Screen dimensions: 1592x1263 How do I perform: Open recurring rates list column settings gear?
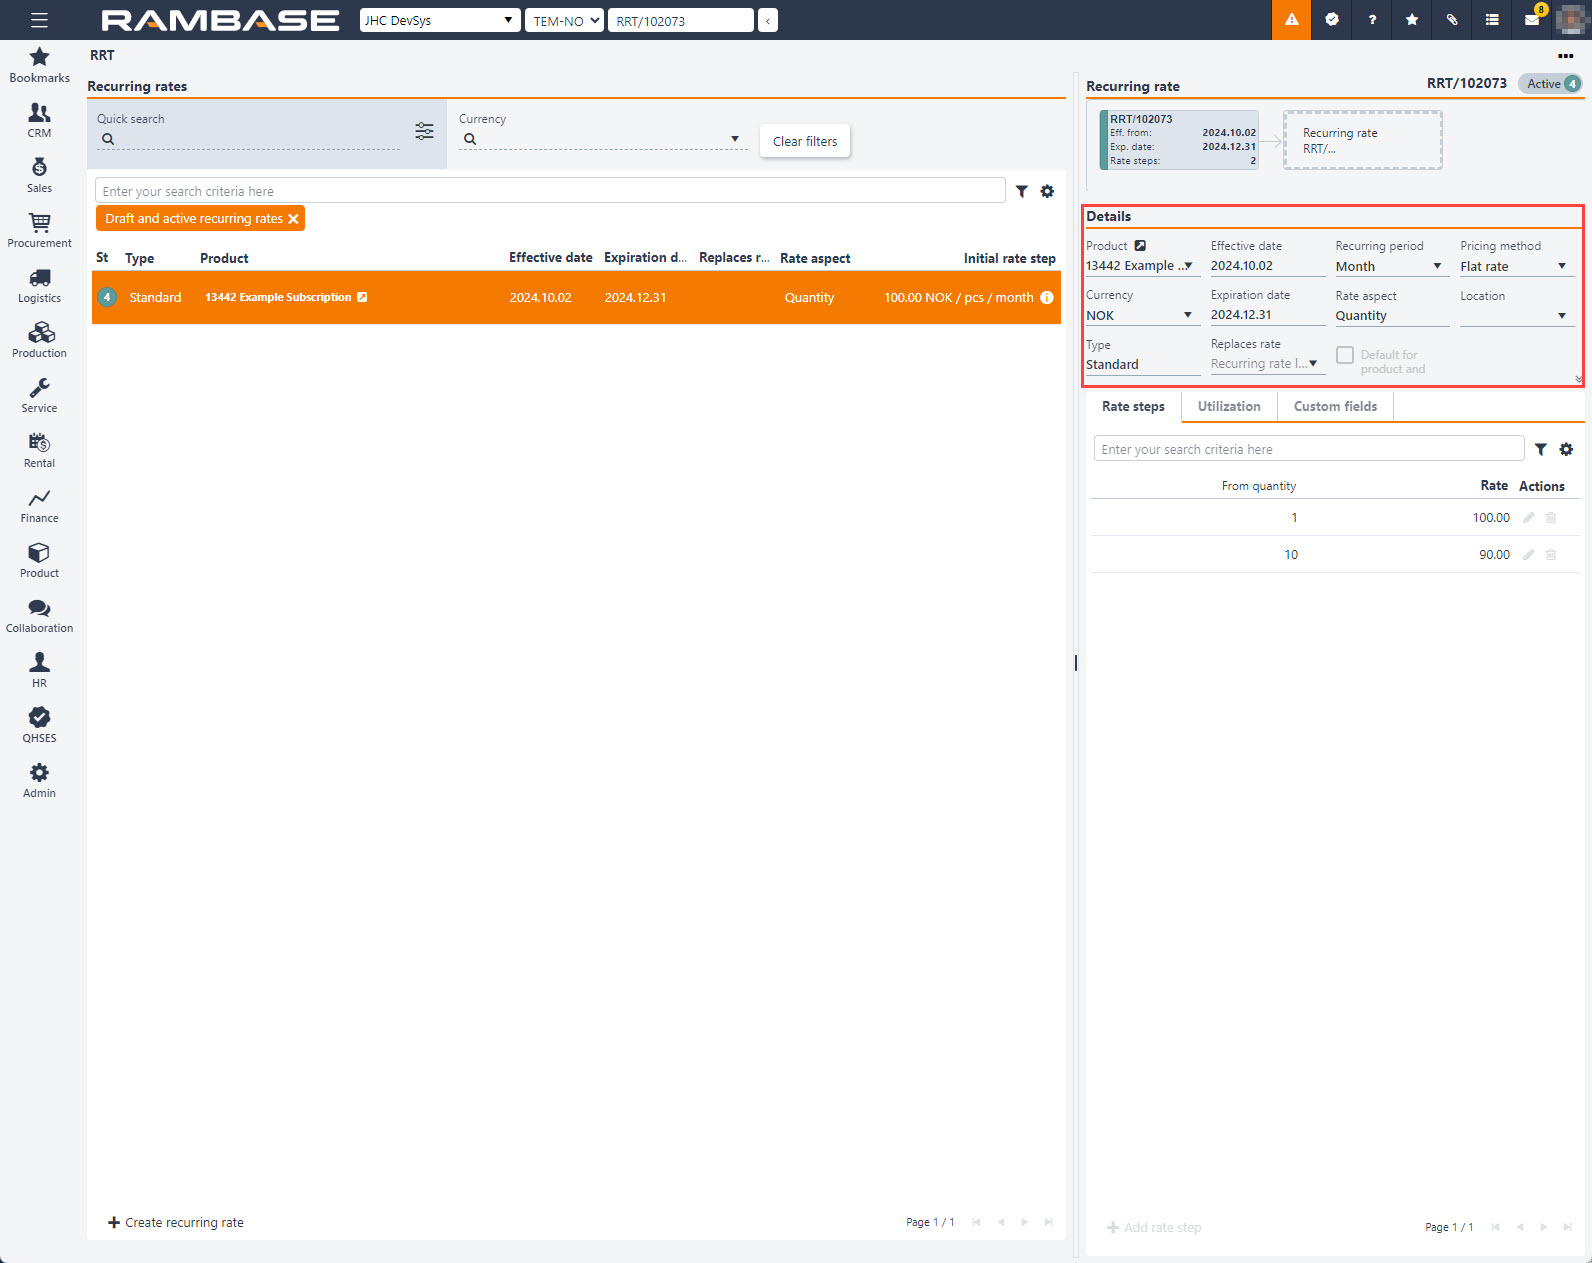coord(1047,191)
